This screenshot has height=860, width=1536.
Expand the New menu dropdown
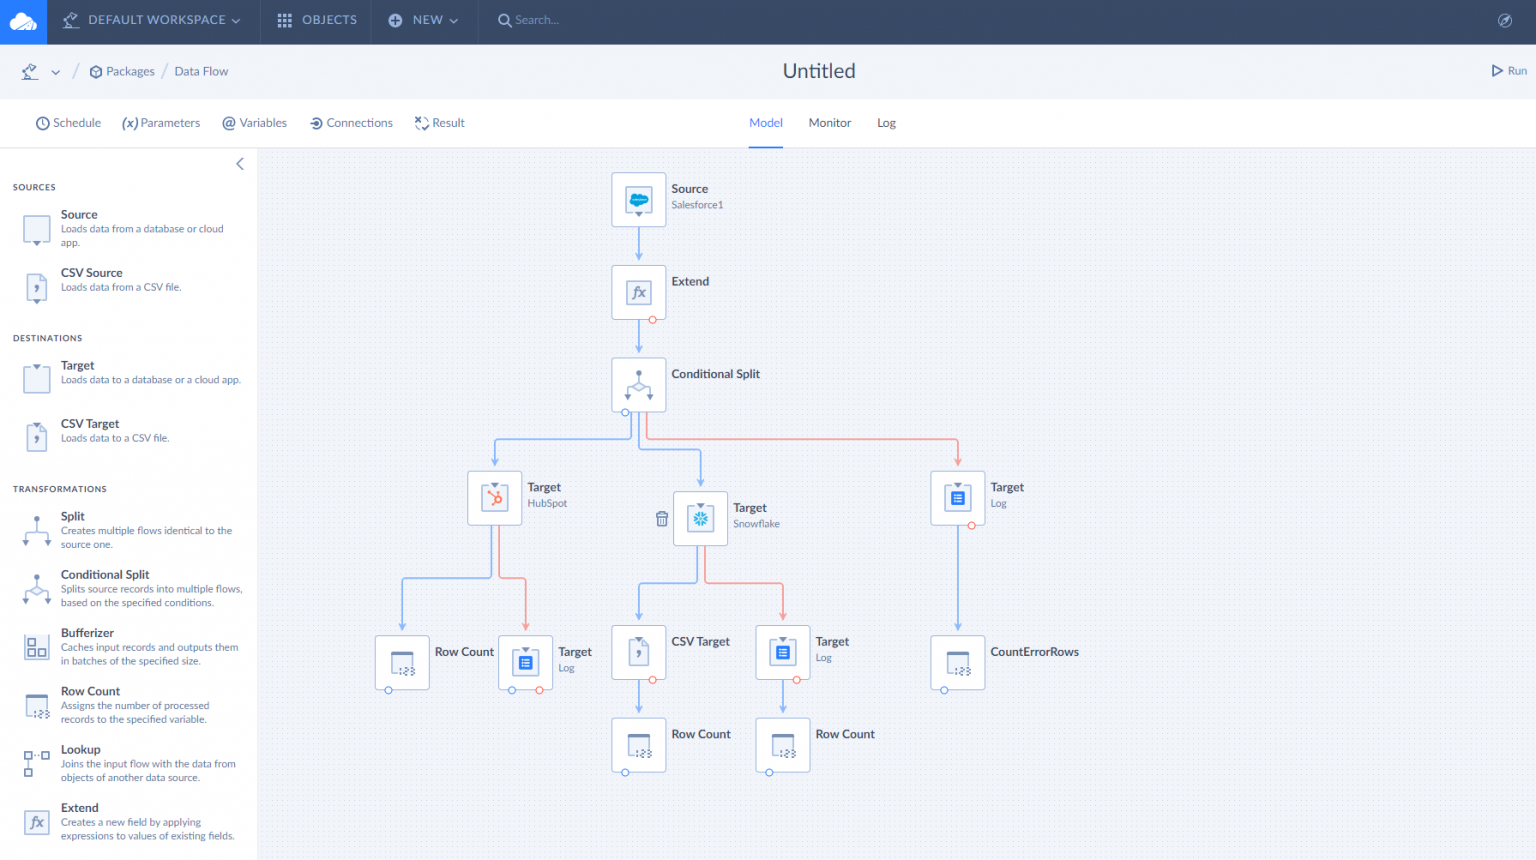coord(424,20)
